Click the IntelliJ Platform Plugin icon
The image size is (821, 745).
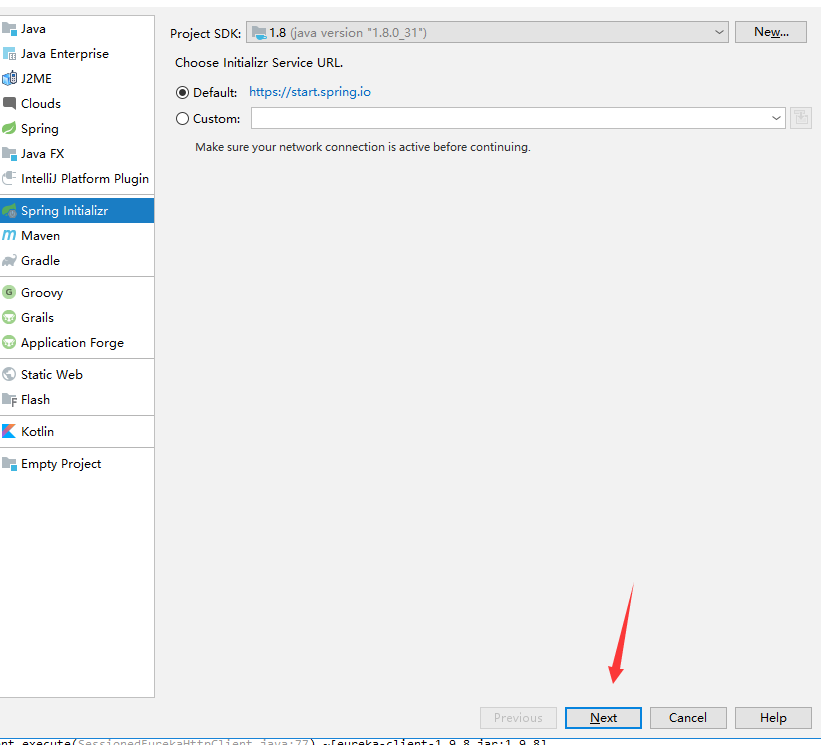pyautogui.click(x=9, y=179)
